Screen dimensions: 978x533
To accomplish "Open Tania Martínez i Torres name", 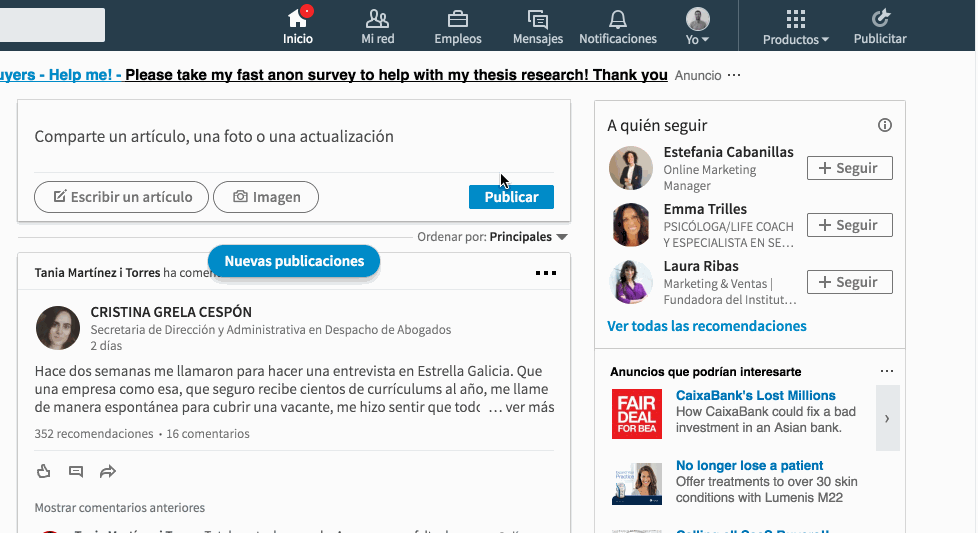I will [97, 273].
